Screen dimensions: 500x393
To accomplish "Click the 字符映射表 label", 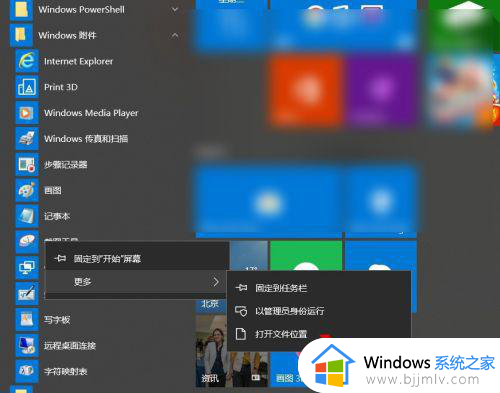I will pos(66,371).
